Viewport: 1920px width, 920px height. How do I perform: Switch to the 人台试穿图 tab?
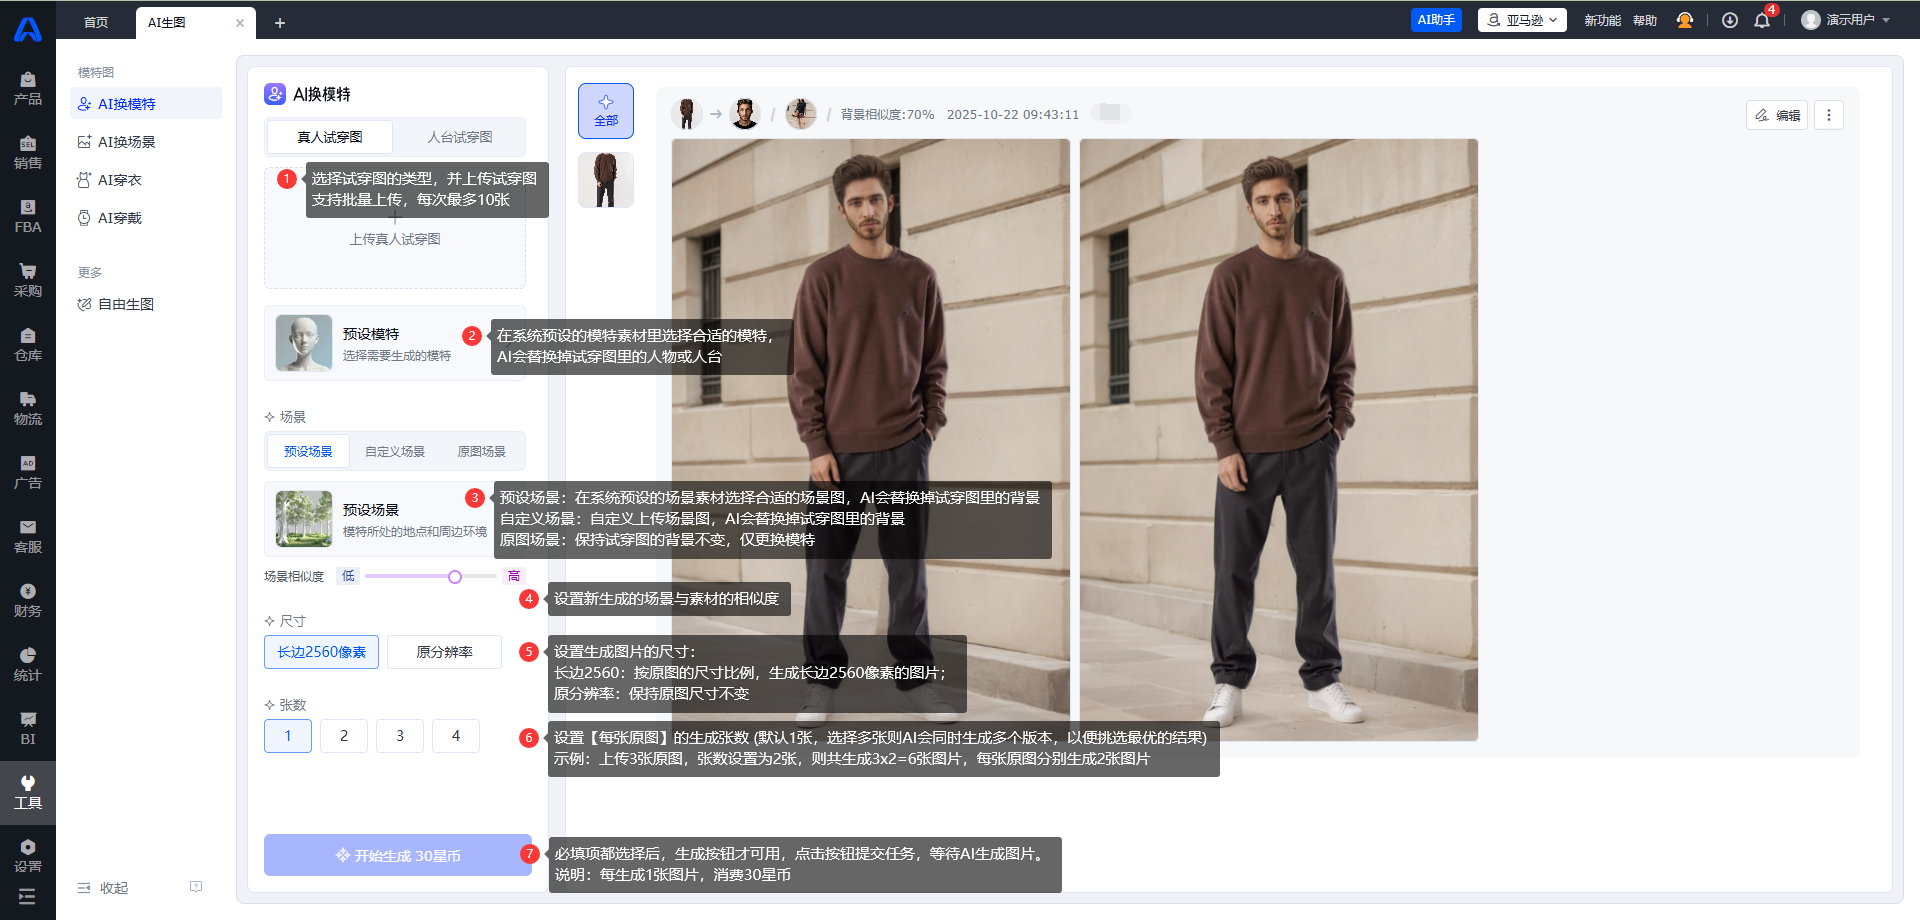pyautogui.click(x=459, y=137)
